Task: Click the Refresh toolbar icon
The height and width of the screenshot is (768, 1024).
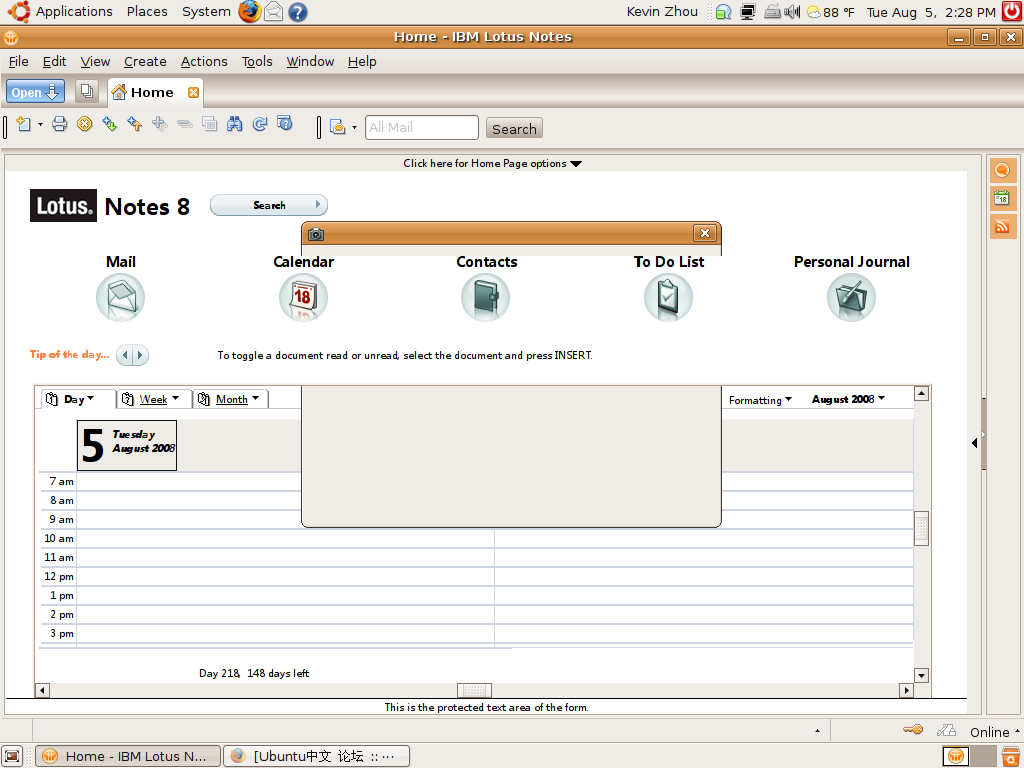Action: (x=260, y=123)
